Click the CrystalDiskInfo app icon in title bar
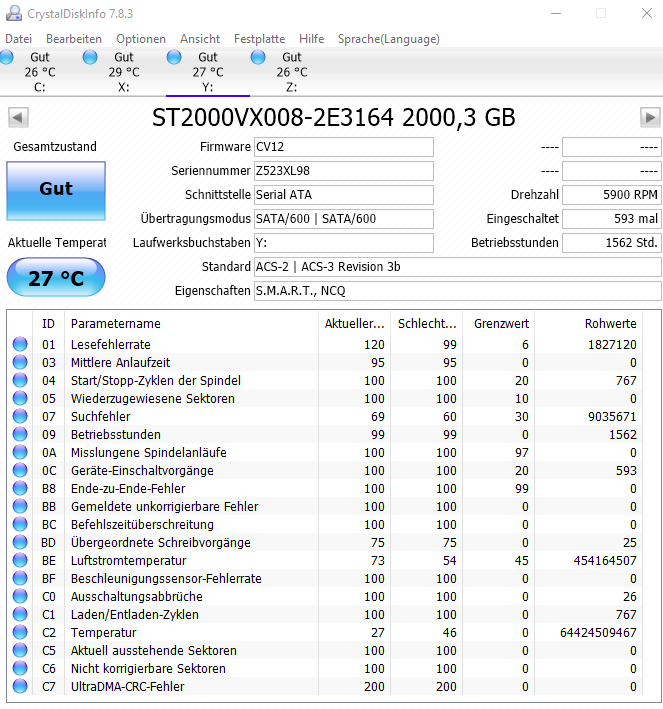Viewport: 663px width, 709px height. coord(14,14)
